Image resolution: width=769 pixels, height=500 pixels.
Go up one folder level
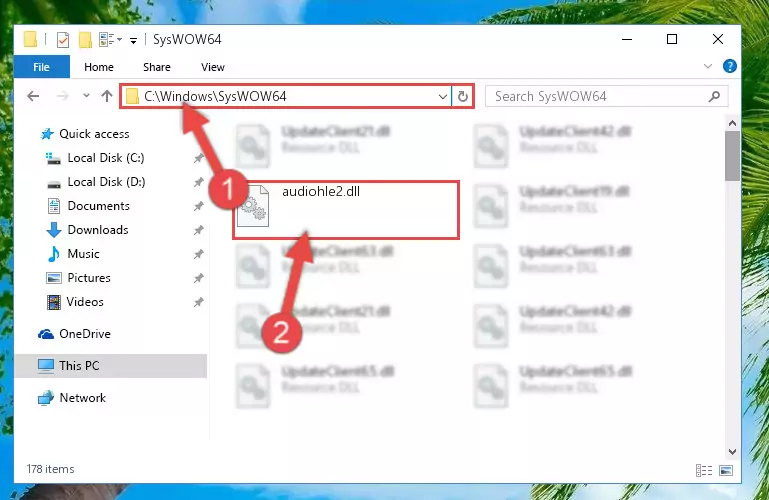coord(106,96)
